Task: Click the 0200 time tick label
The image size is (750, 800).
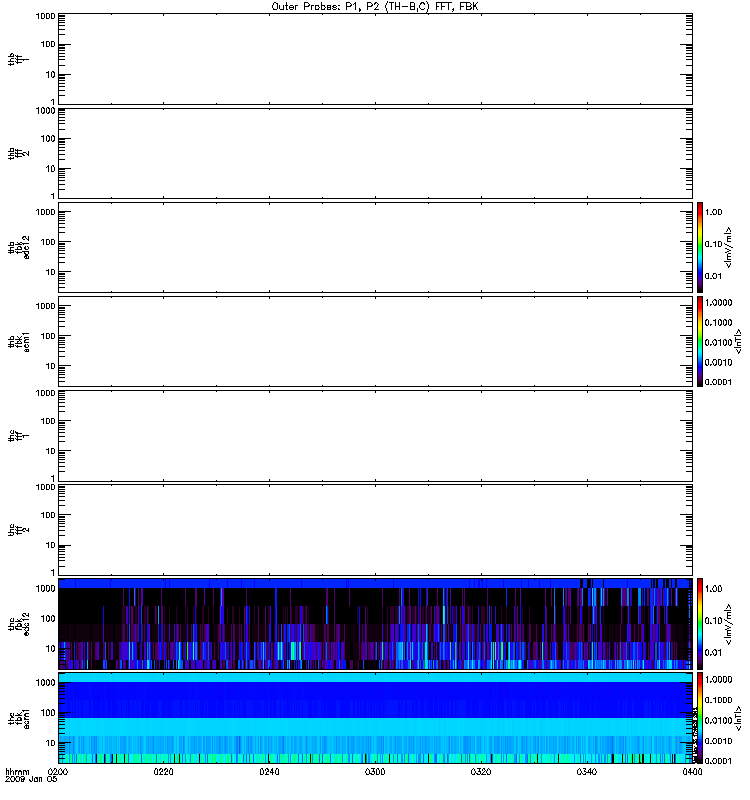Action: pyautogui.click(x=58, y=772)
